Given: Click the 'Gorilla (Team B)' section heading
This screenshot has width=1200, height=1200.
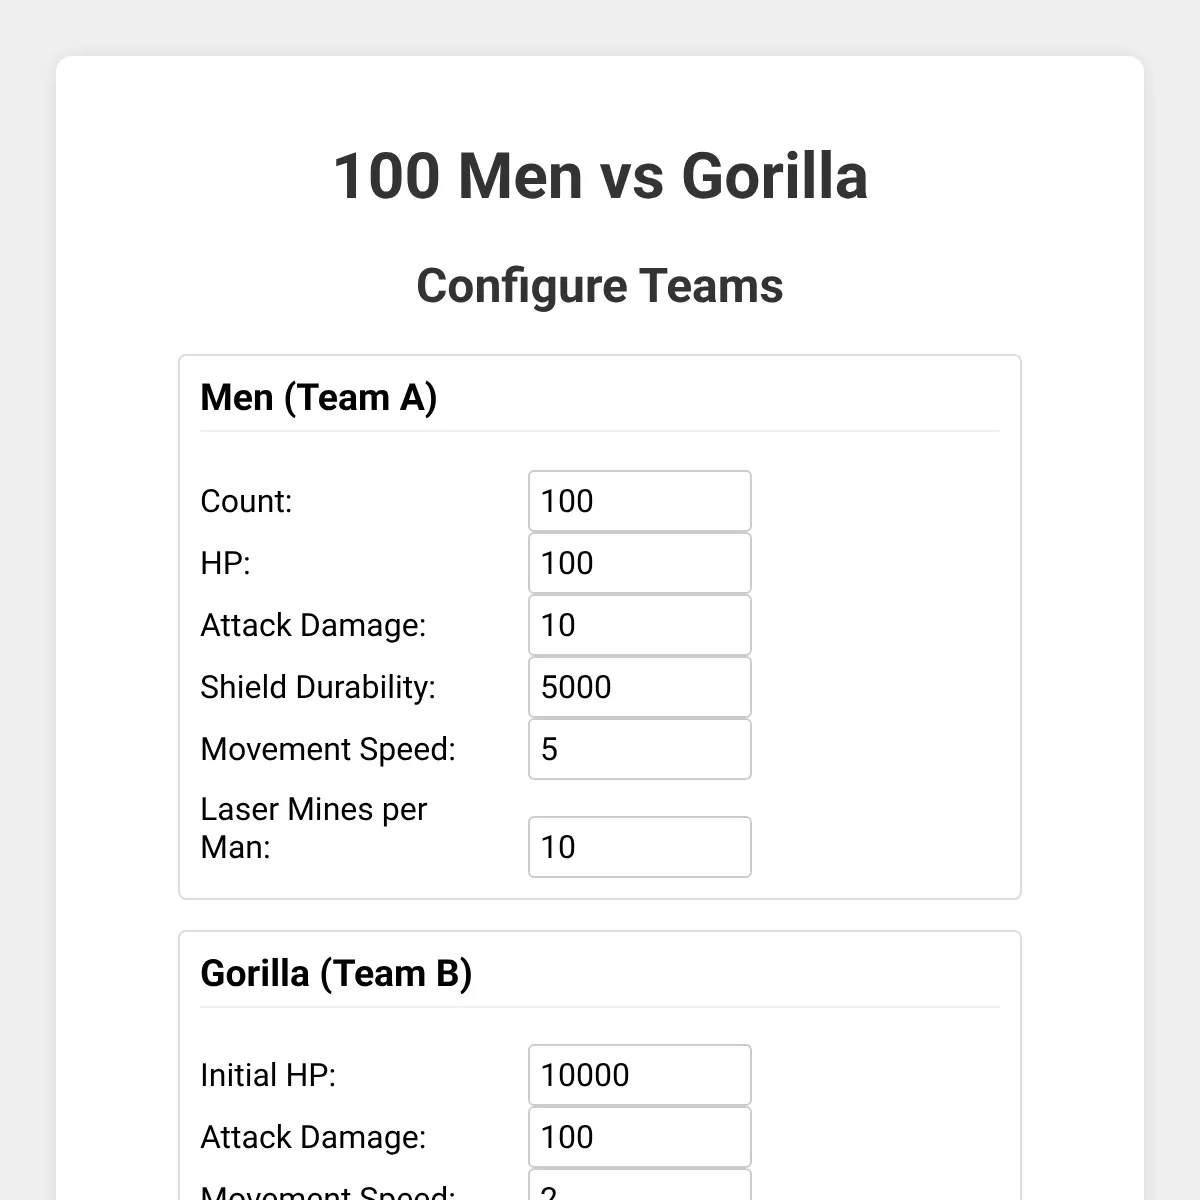Looking at the screenshot, I should (336, 973).
